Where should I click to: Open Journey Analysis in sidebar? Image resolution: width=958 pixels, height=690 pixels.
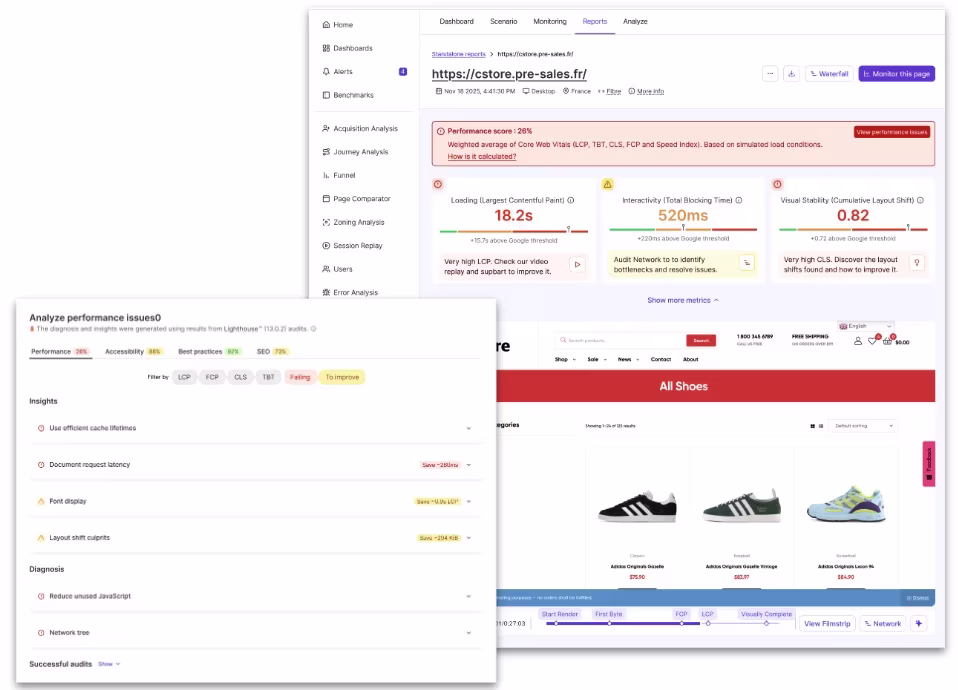tap(356, 152)
